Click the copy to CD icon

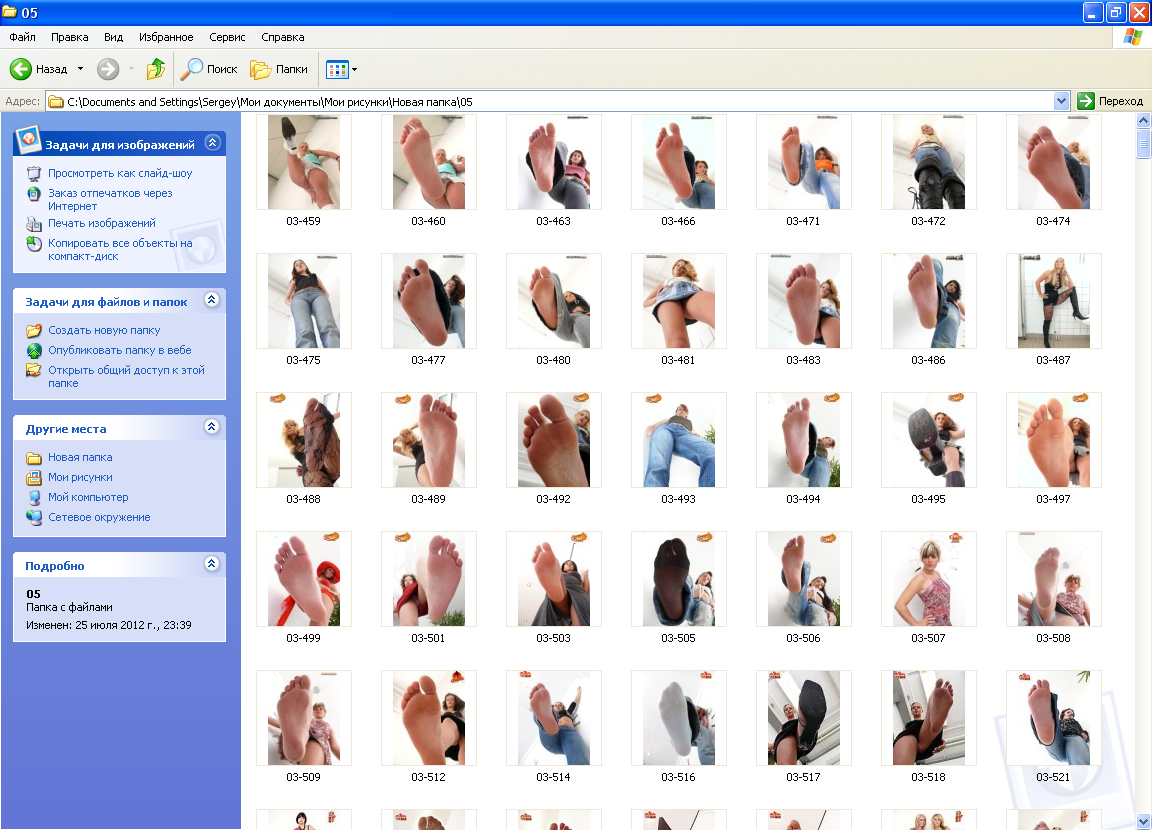pos(34,244)
